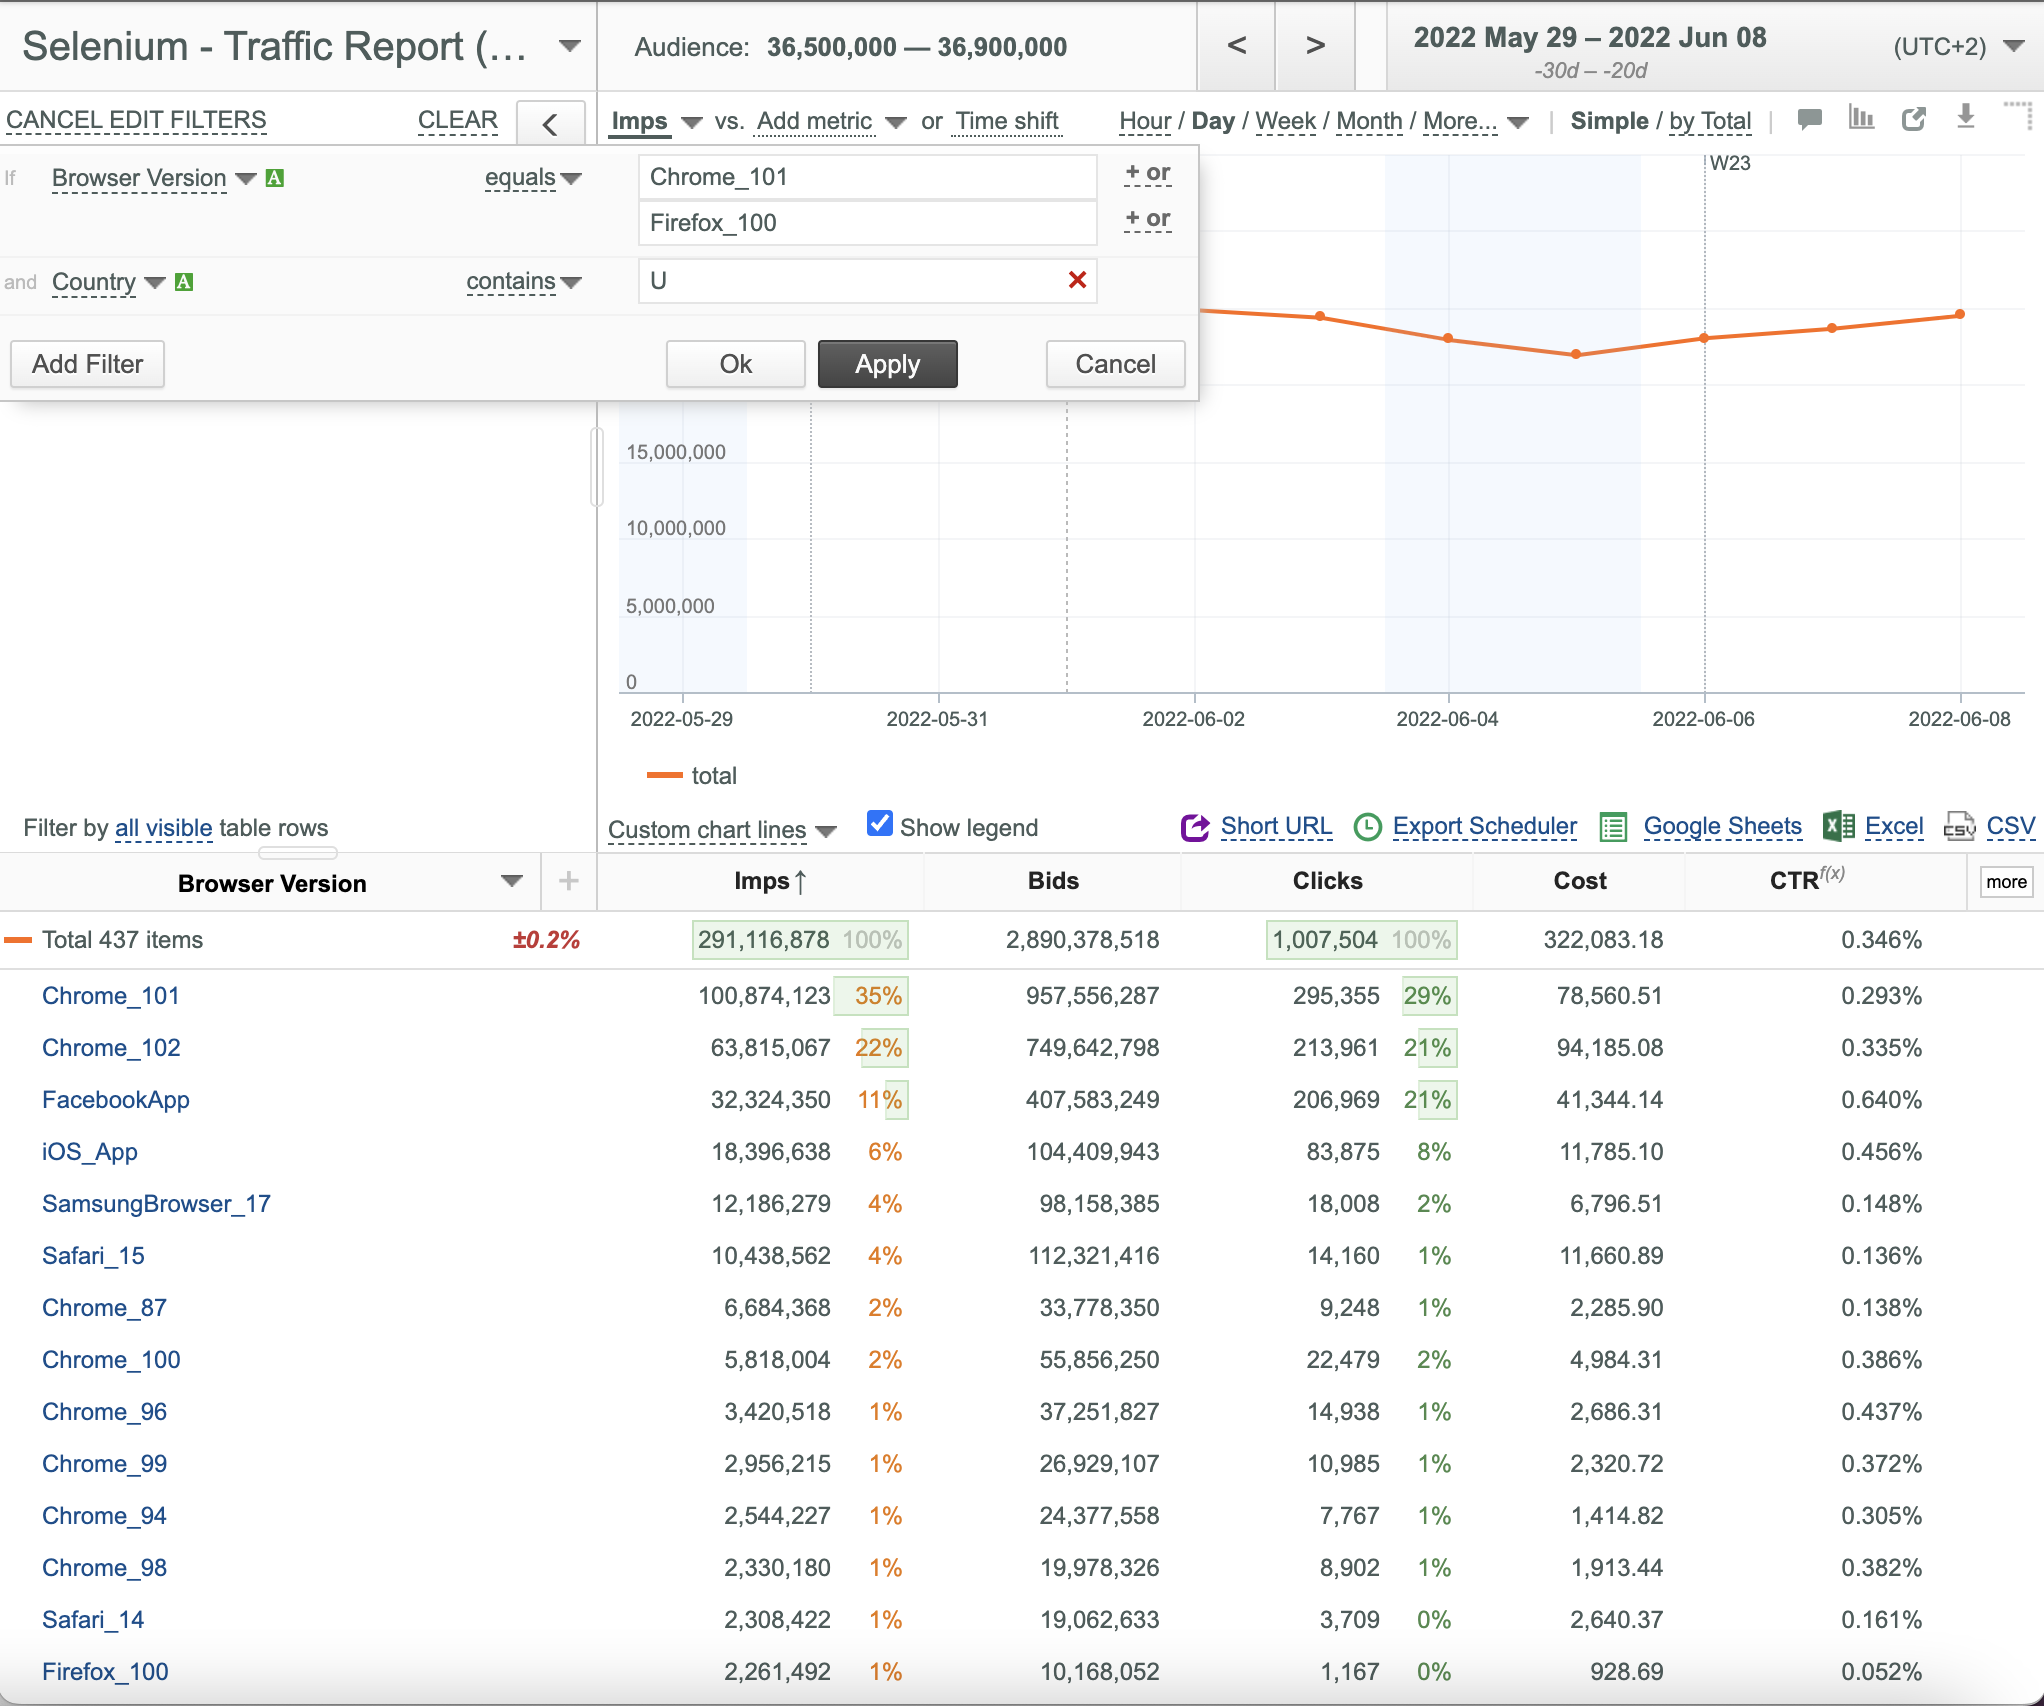Screen dimensions: 2044x1706
Task: Click the date range 2022 May 29 – Jun 08
Action: pyautogui.click(x=1590, y=38)
